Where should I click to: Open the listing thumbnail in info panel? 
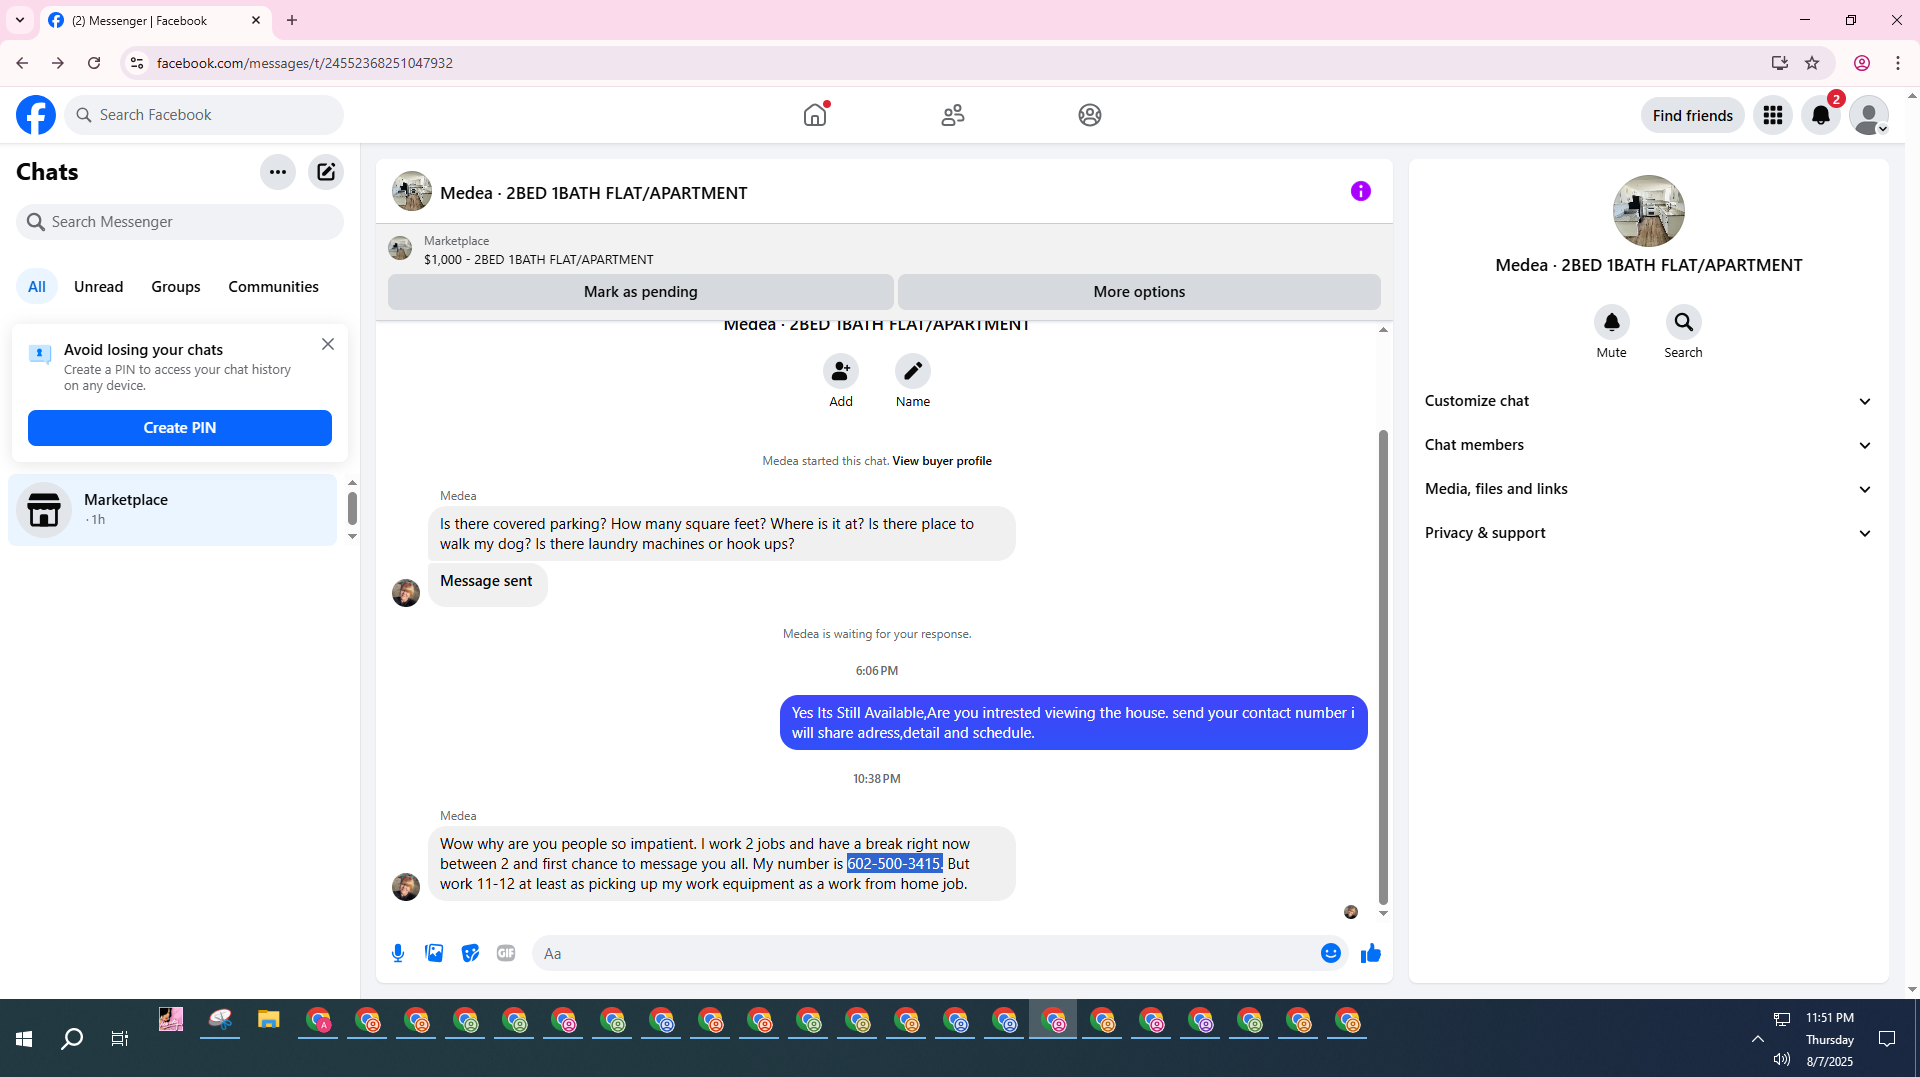pyautogui.click(x=1649, y=211)
